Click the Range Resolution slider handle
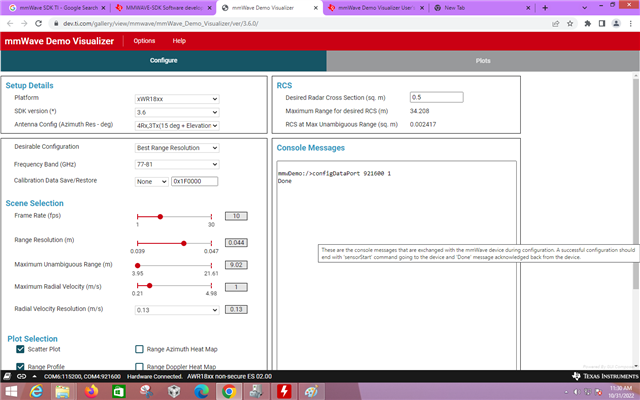Screen dimensions: 640x400 (x=184, y=243)
